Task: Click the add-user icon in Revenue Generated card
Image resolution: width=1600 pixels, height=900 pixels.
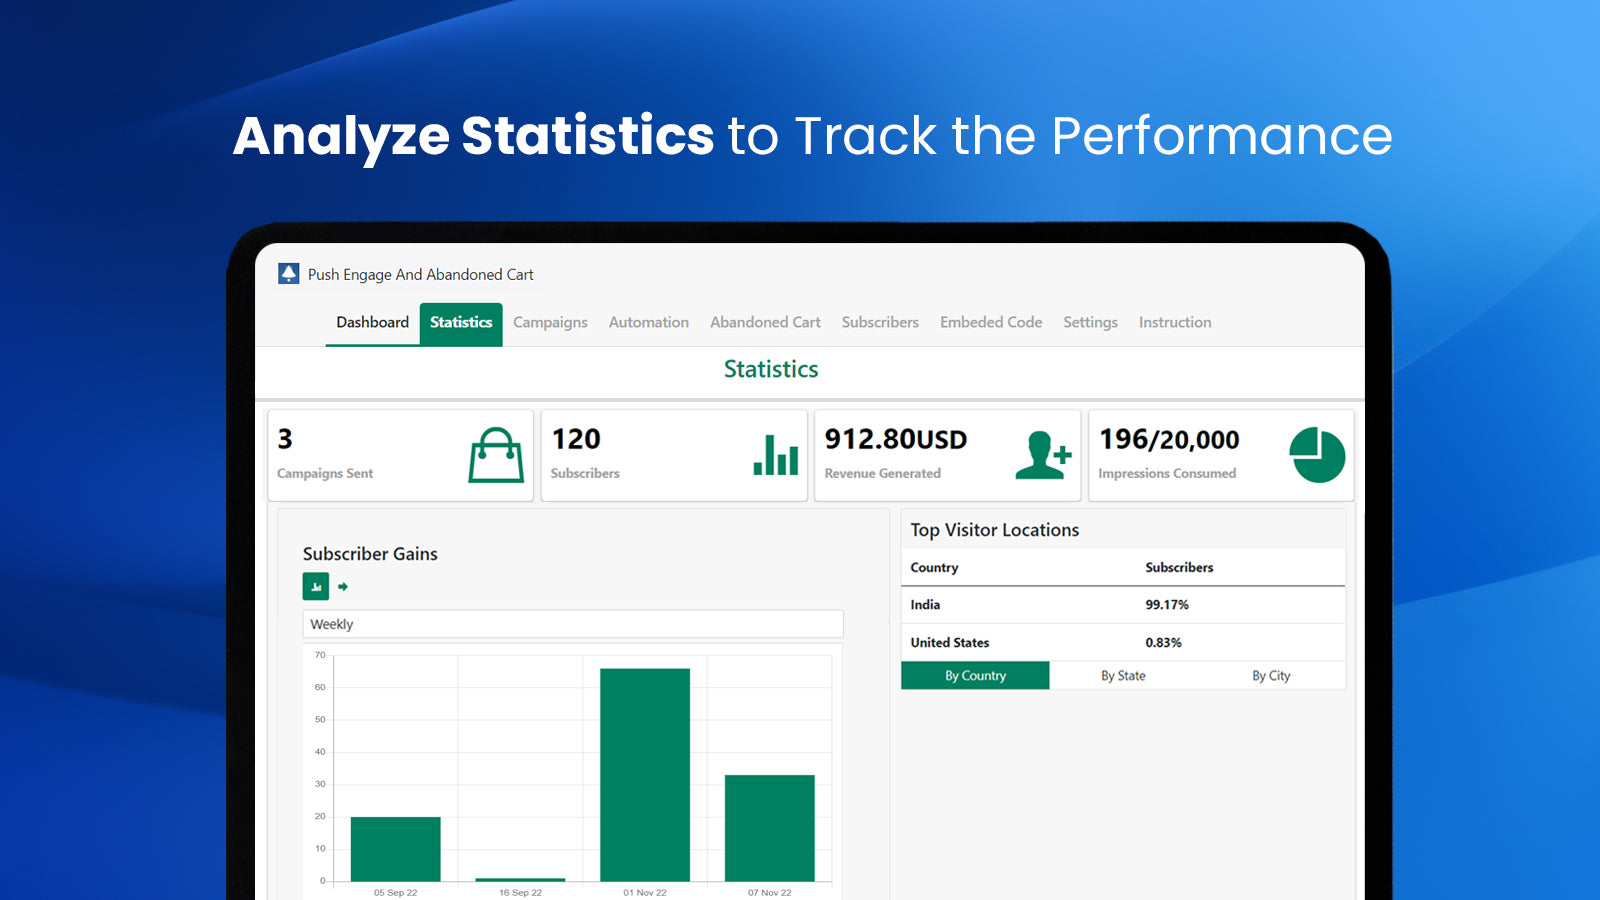Action: (x=1043, y=455)
